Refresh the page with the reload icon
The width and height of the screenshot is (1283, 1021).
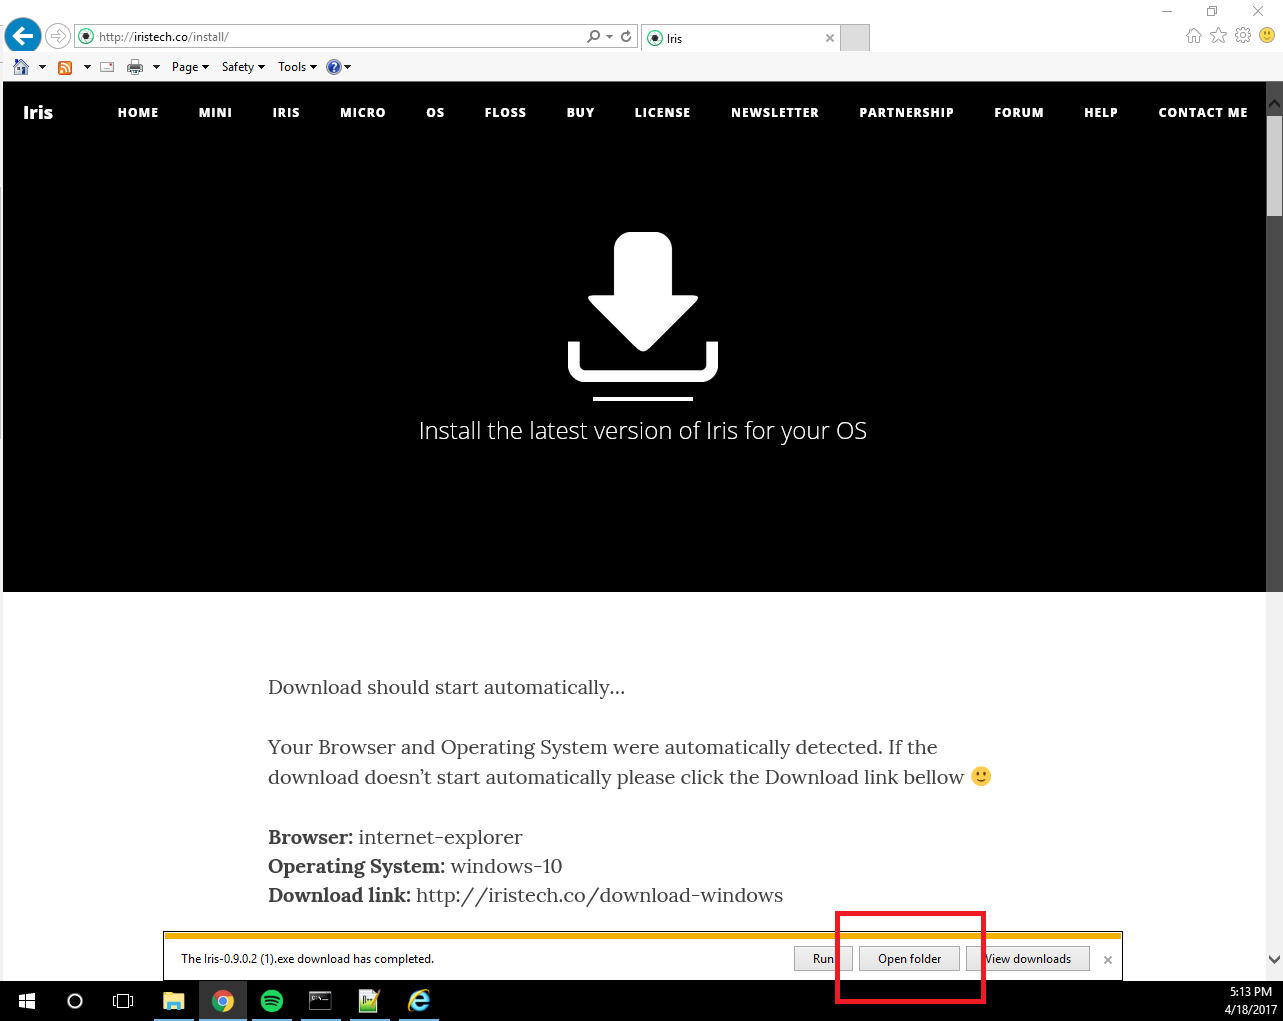coord(626,36)
